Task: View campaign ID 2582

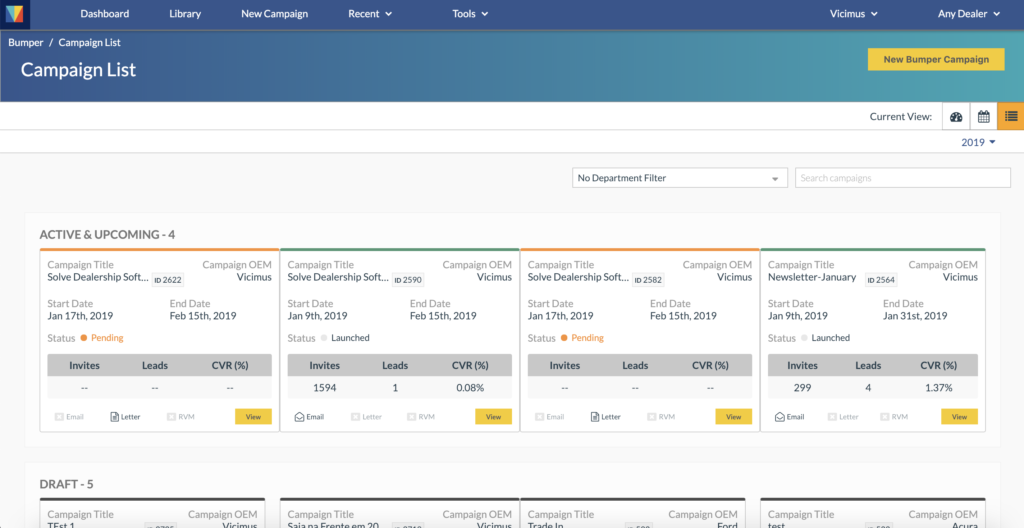Action: pyautogui.click(x=733, y=417)
